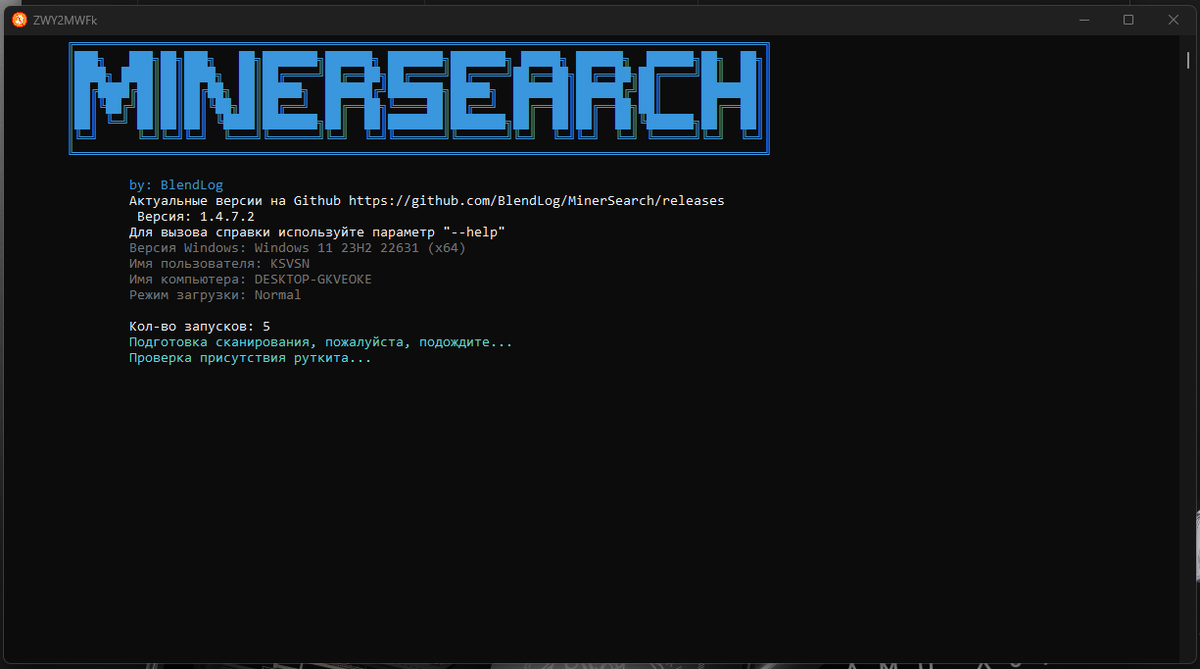Close the console window

click(x=1171, y=20)
